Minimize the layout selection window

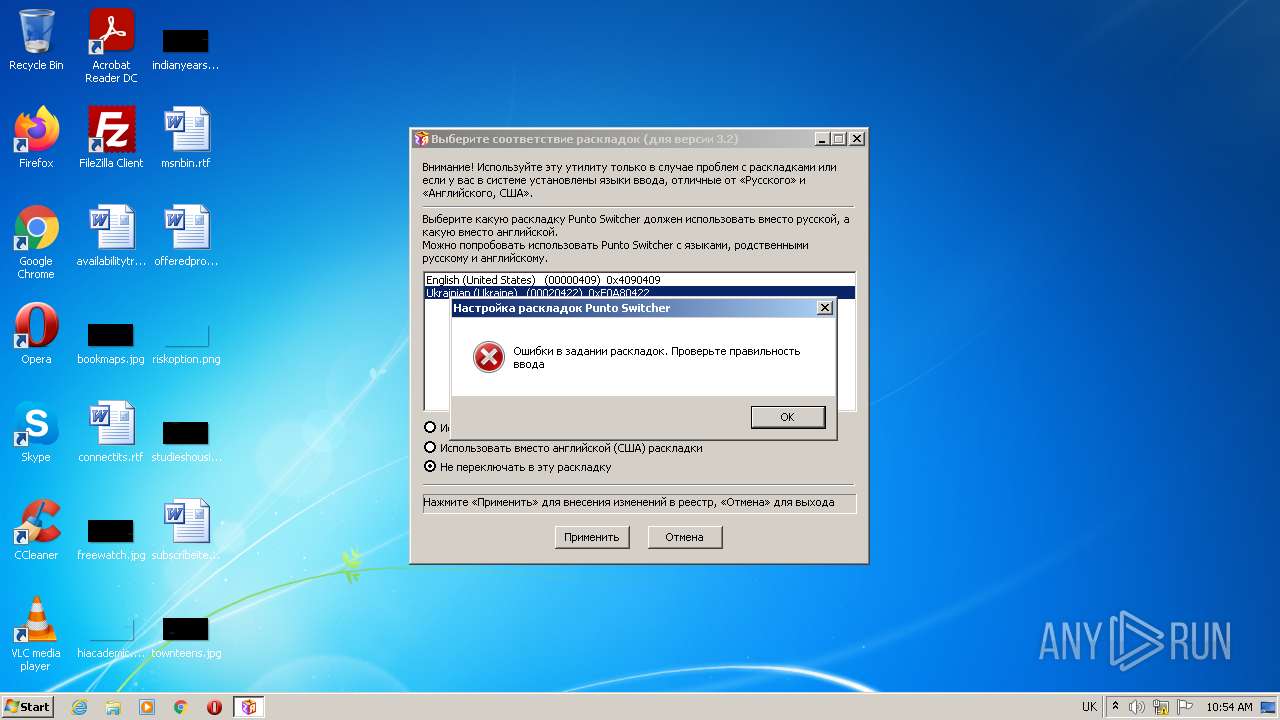pos(822,139)
